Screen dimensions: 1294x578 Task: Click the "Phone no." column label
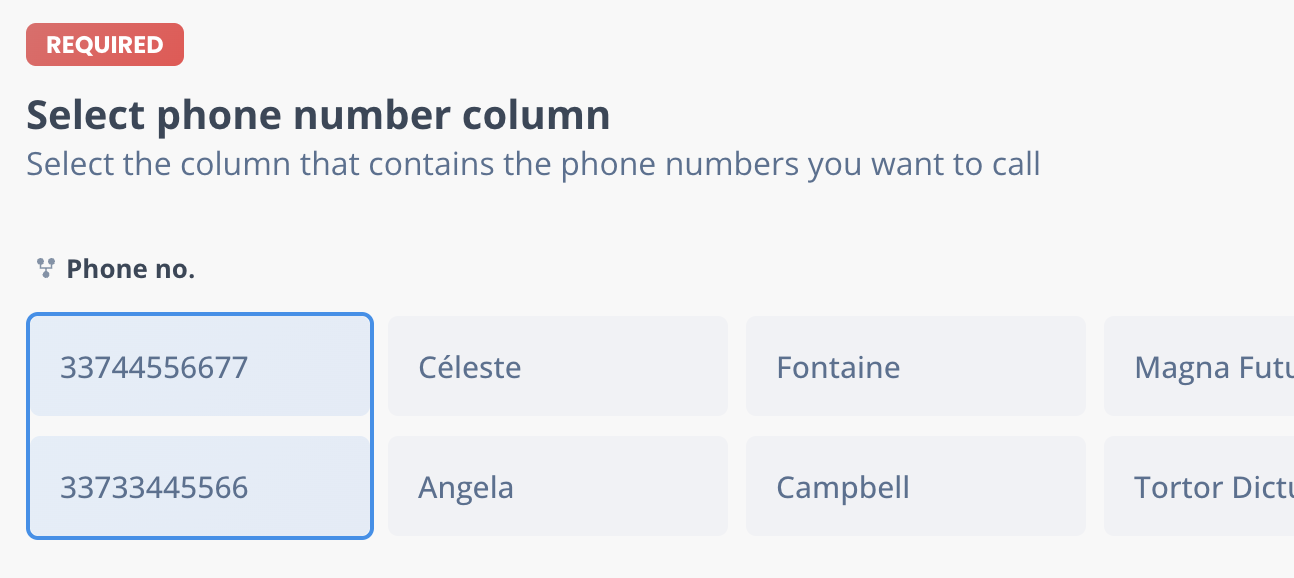pos(130,269)
